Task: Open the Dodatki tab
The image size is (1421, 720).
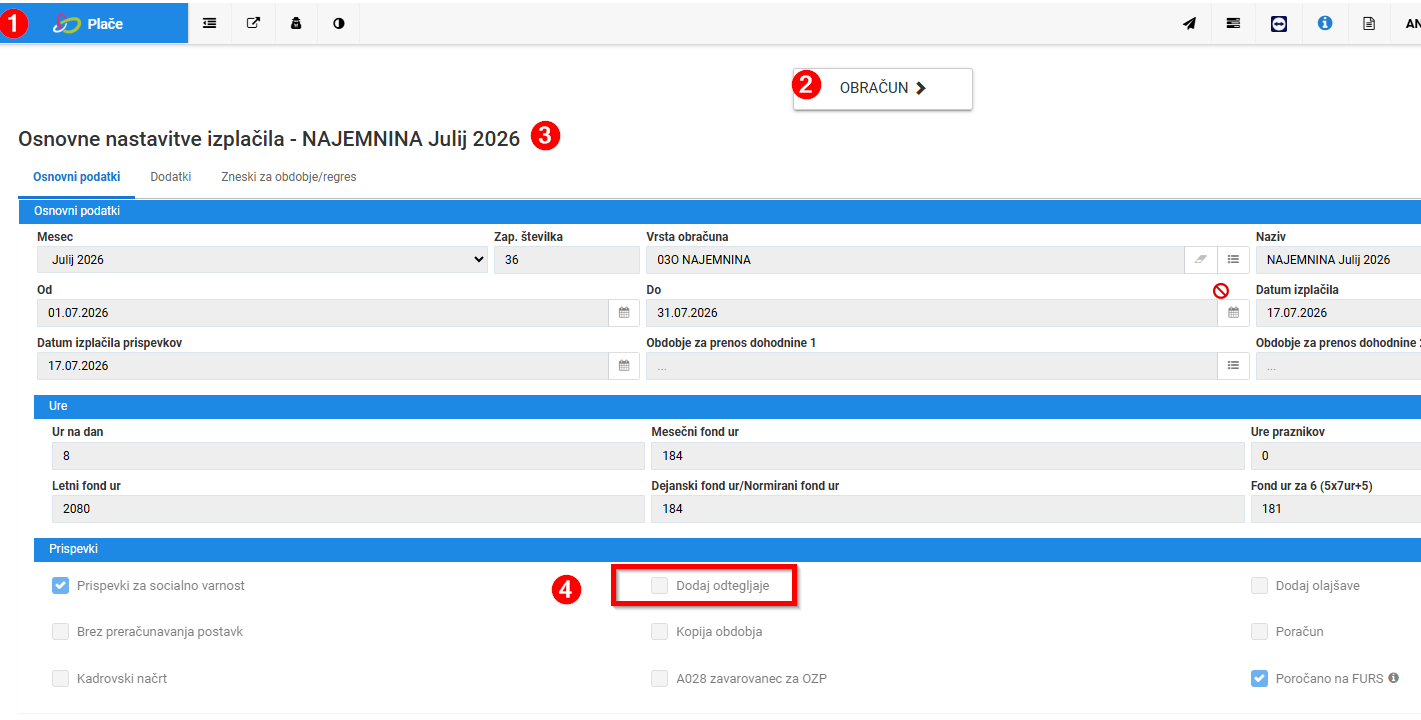Action: pyautogui.click(x=171, y=177)
